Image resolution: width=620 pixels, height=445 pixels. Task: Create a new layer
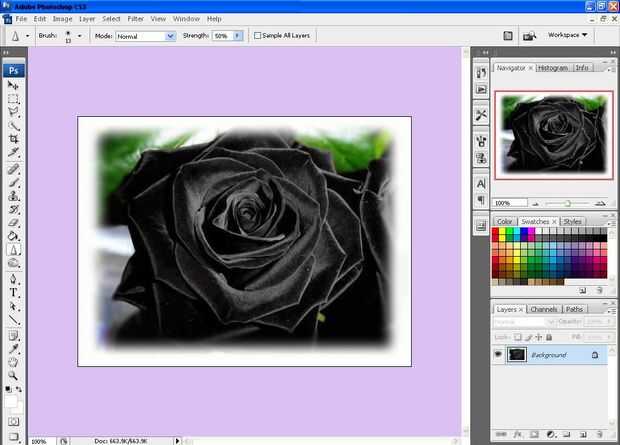click(583, 434)
